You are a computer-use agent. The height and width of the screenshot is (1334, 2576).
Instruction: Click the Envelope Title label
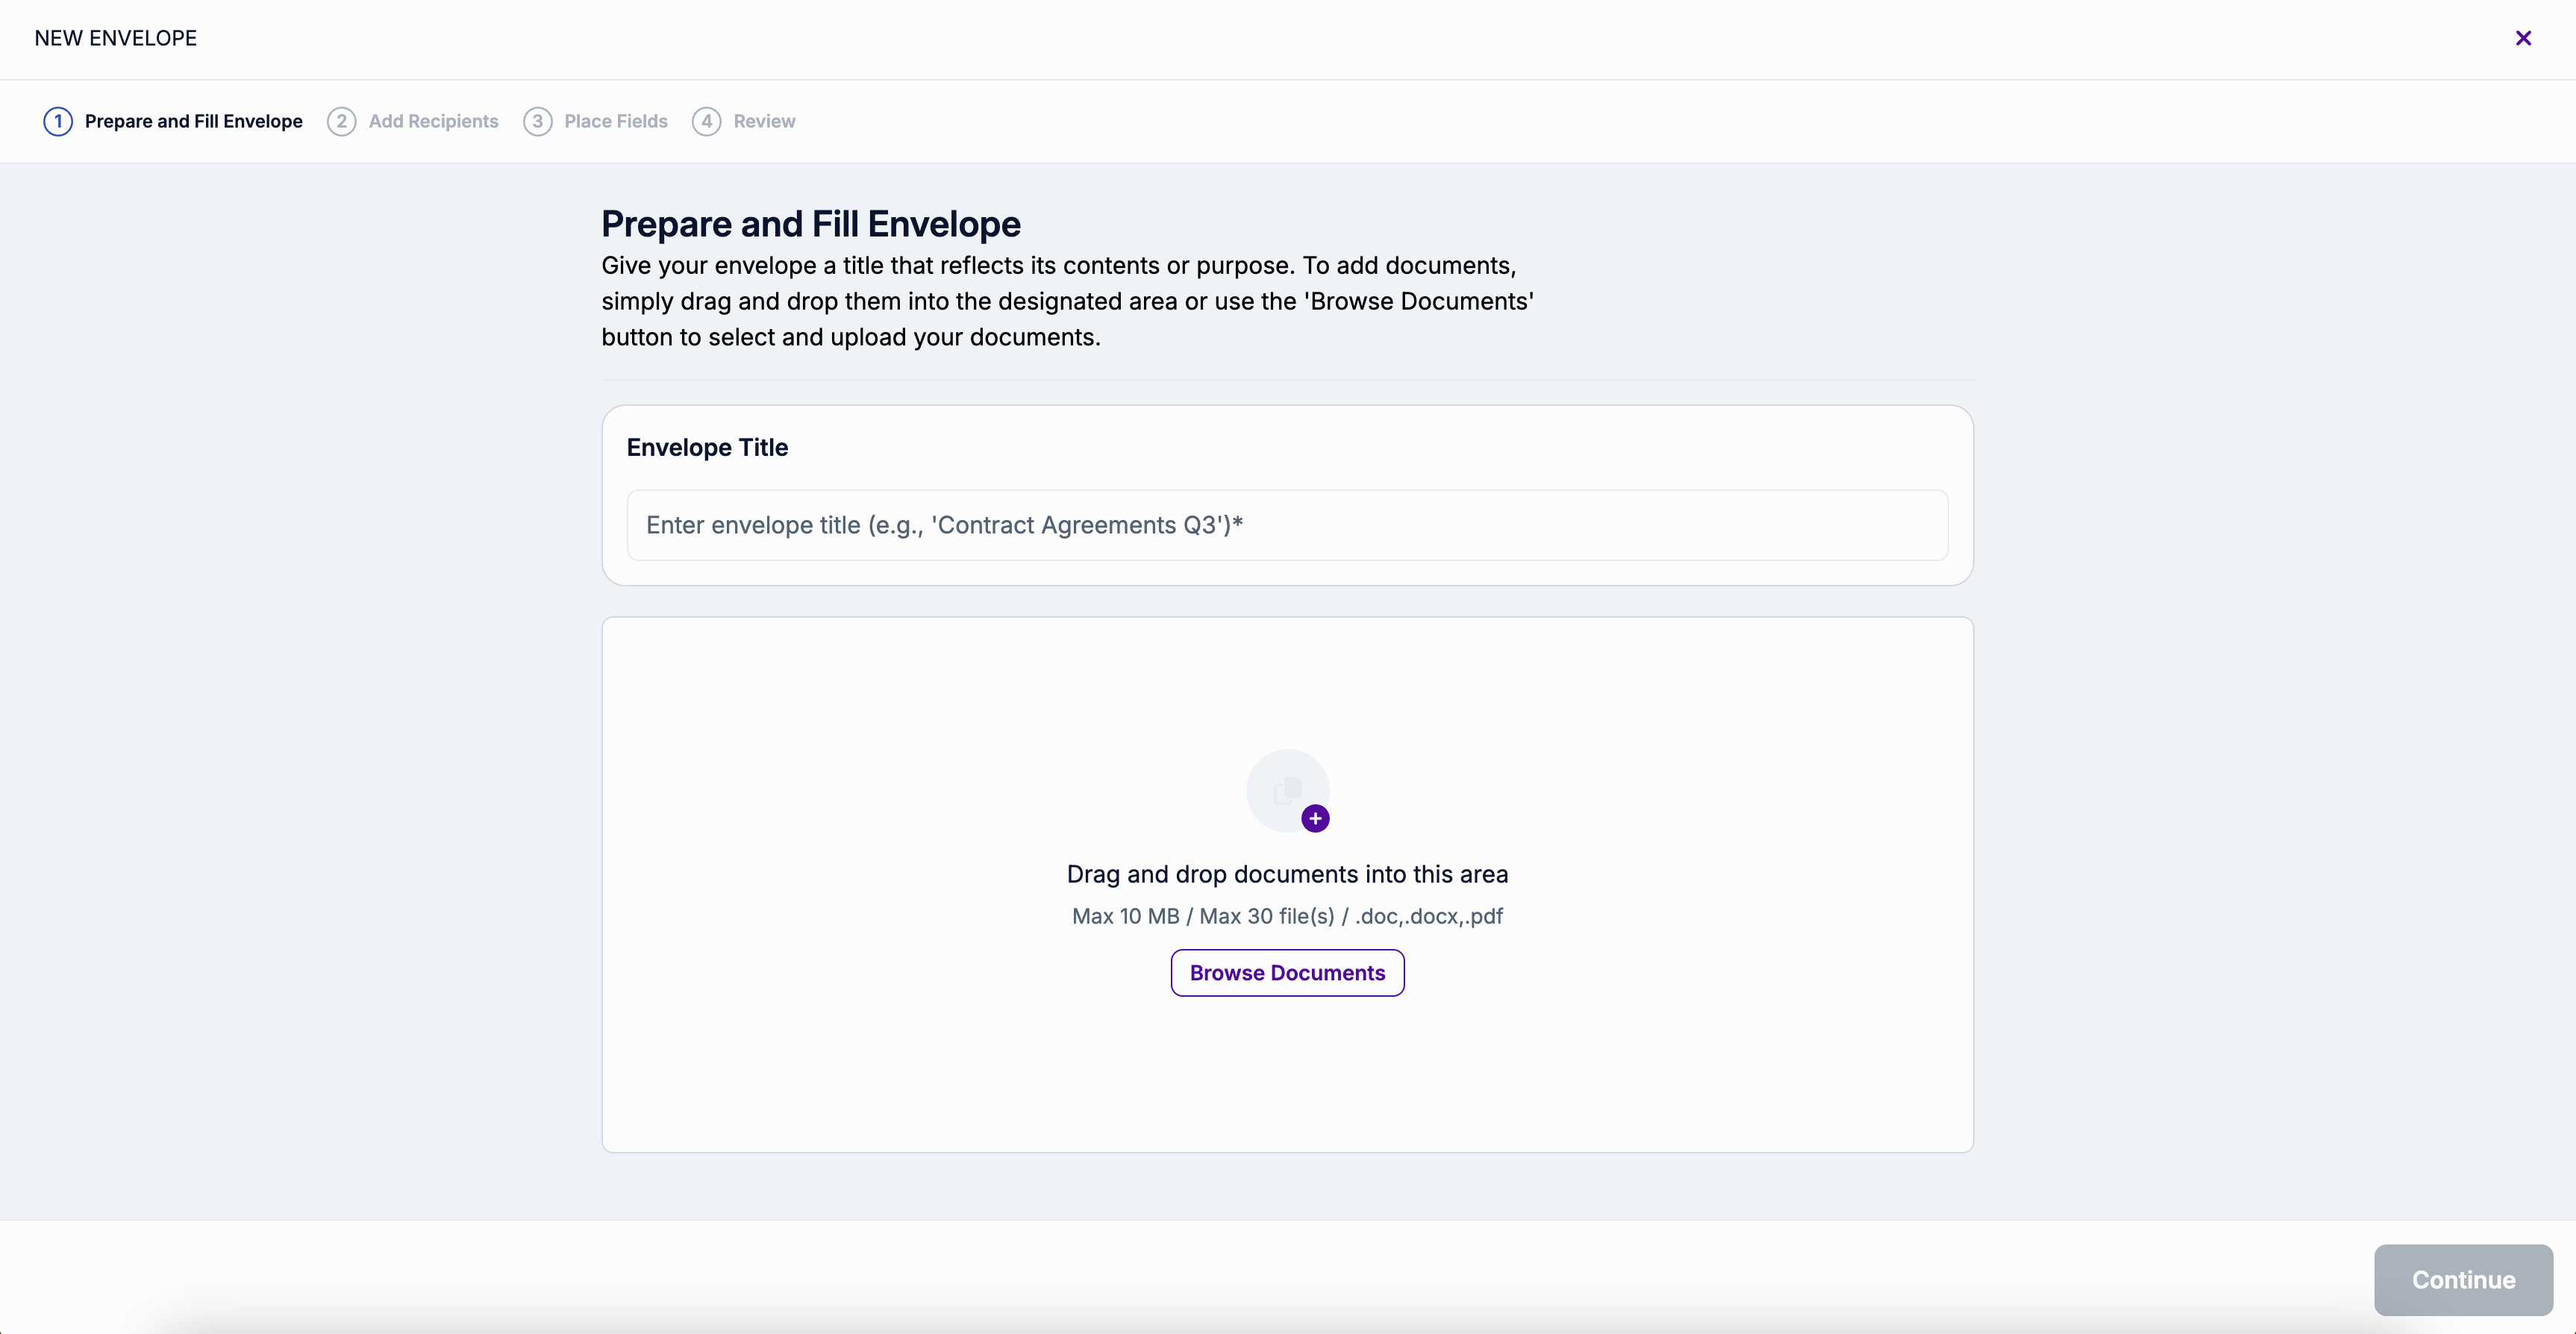[x=707, y=447]
